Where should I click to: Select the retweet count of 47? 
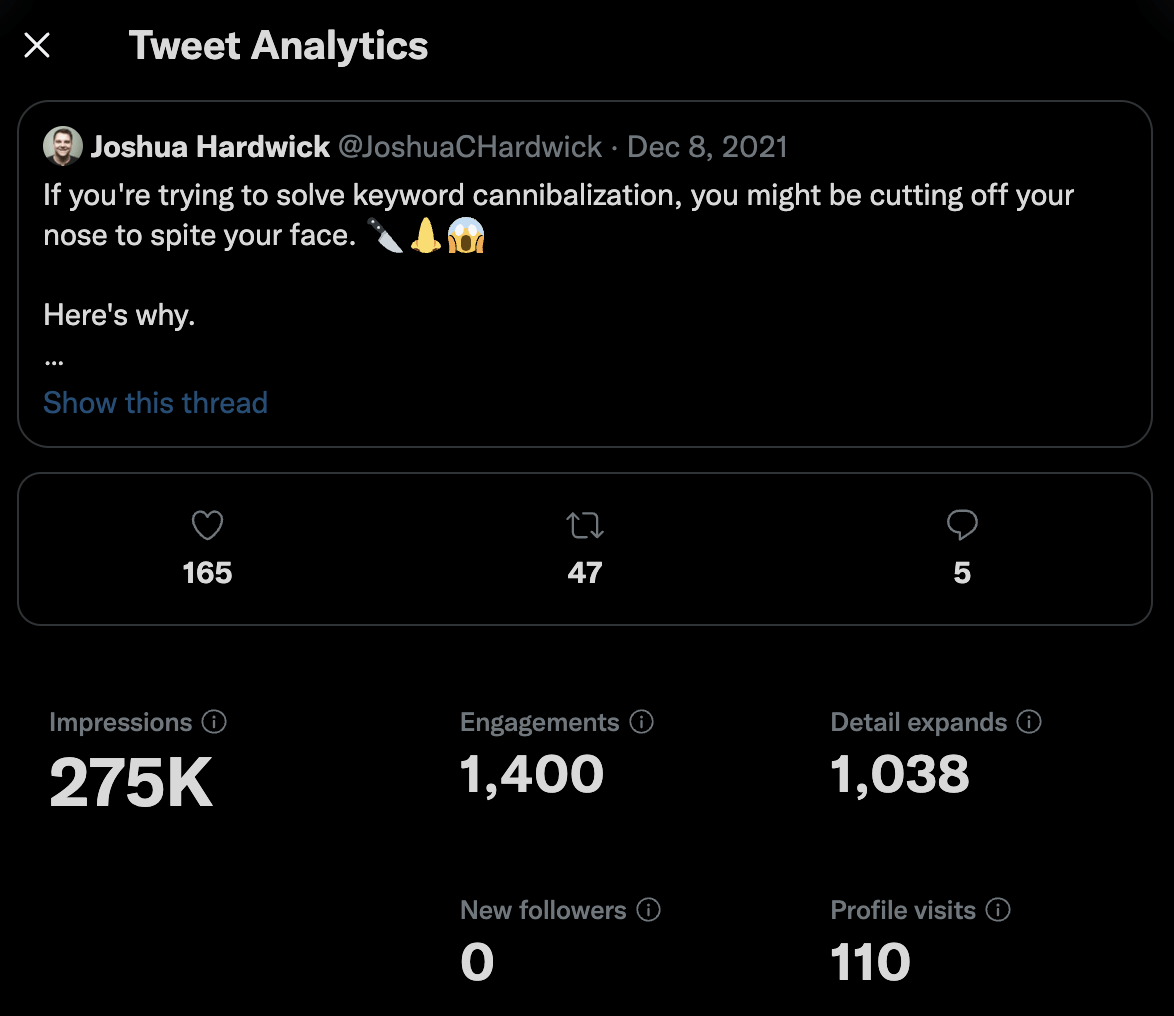pos(584,573)
